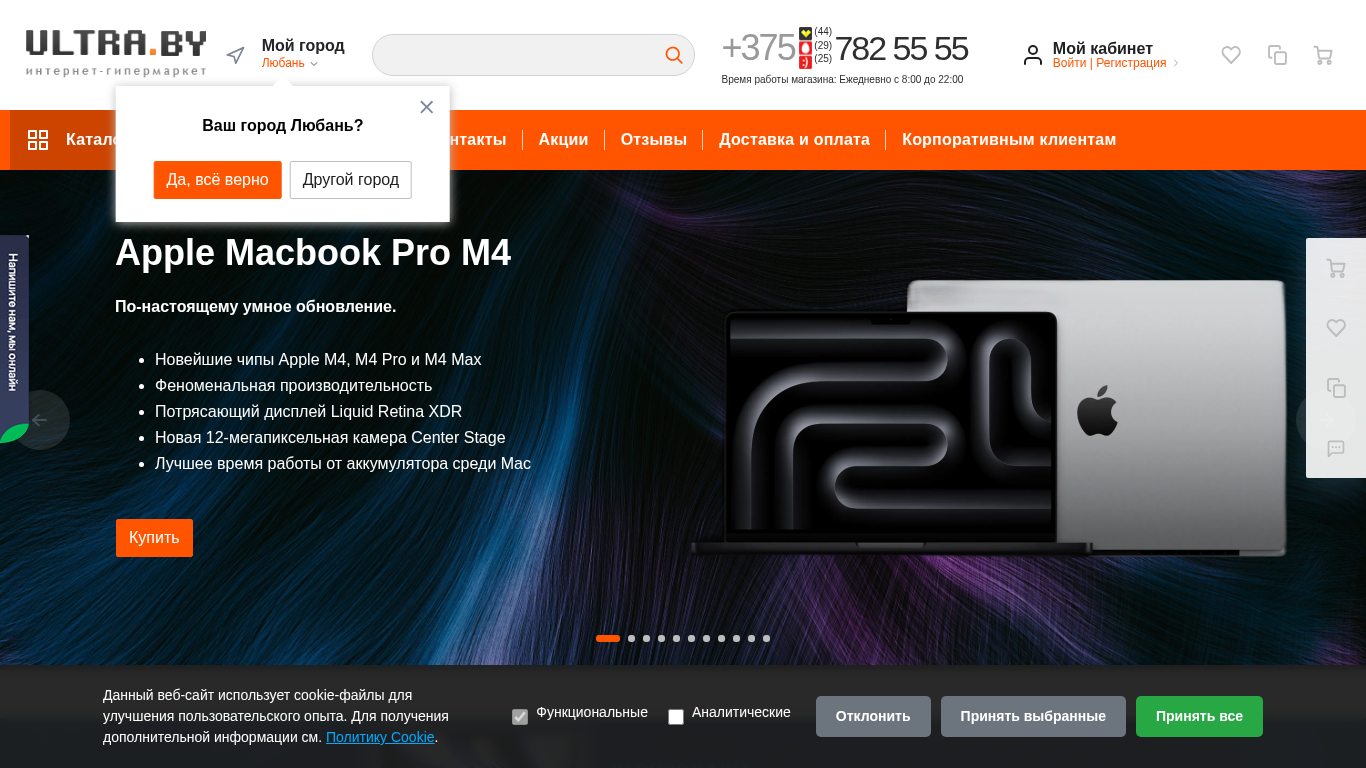This screenshot has height=768, width=1366.
Task: Click Принять все button
Action: [1199, 717]
